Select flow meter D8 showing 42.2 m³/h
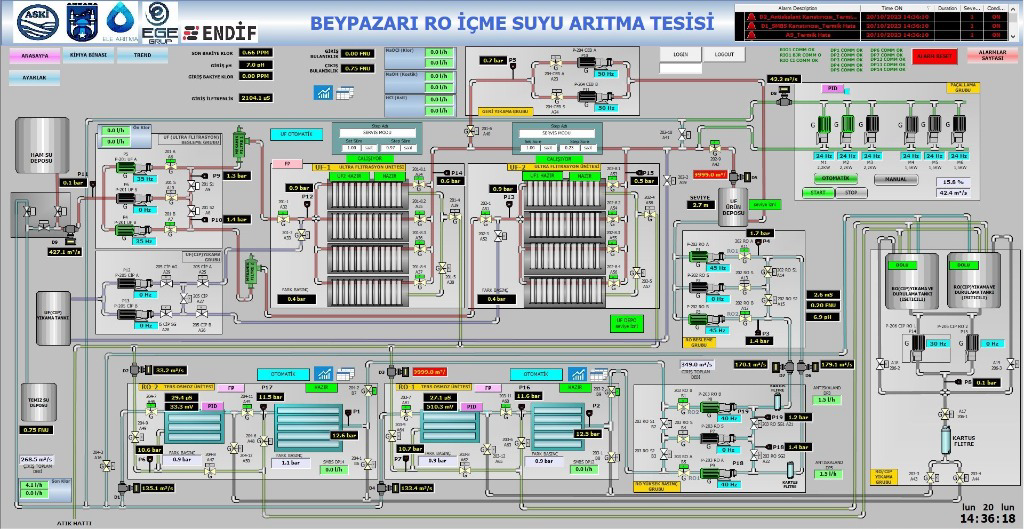The height and width of the screenshot is (529, 1024). 783,98
